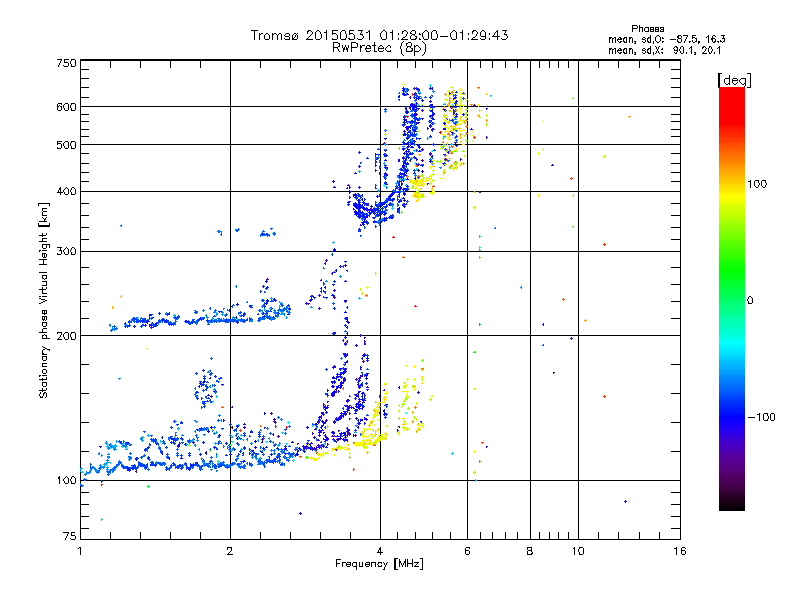The image size is (800, 600).
Task: Click the x-axis label '2'
Action: [230, 551]
